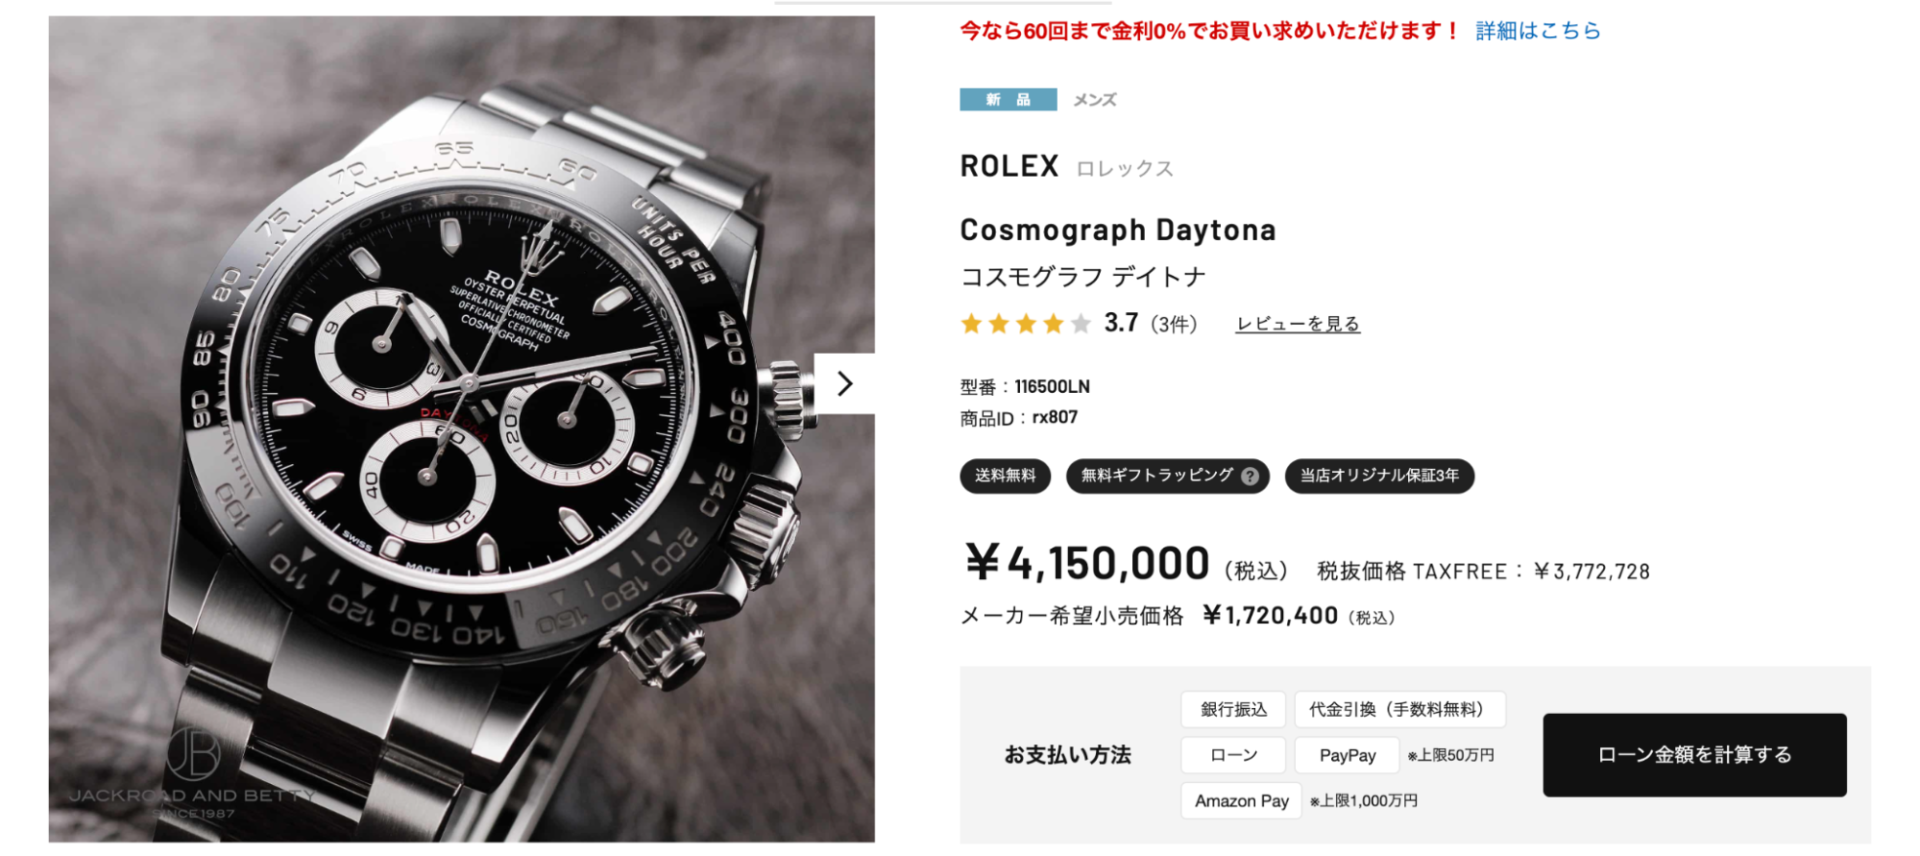This screenshot has width=1920, height=856.
Task: Select the 銀行振込 payment option
Action: [1233, 709]
